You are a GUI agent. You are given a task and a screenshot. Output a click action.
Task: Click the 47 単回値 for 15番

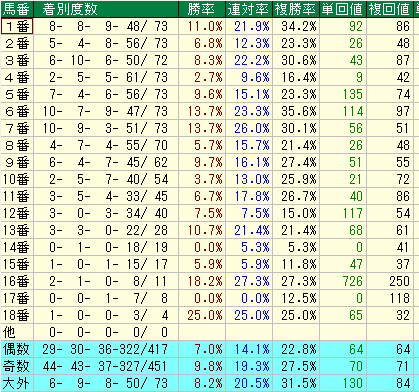pyautogui.click(x=356, y=264)
